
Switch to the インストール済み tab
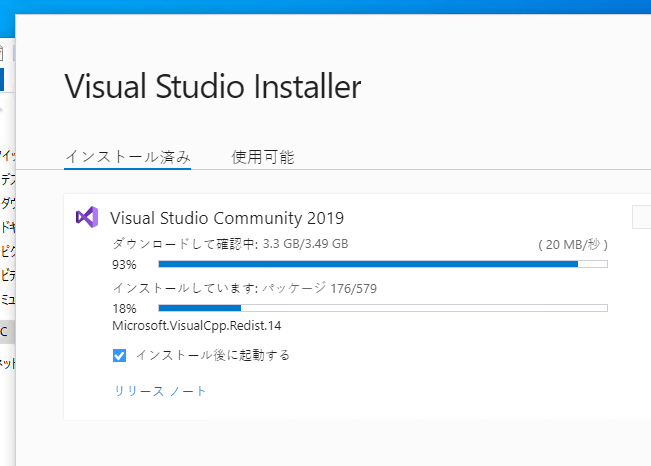coord(127,157)
